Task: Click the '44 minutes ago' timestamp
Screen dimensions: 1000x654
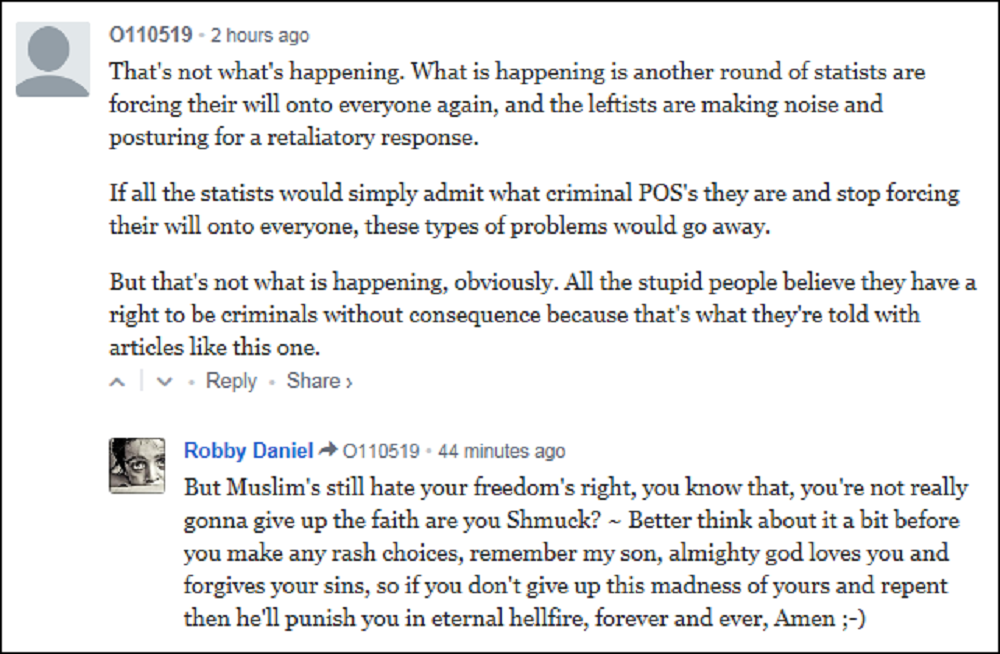Action: [501, 451]
